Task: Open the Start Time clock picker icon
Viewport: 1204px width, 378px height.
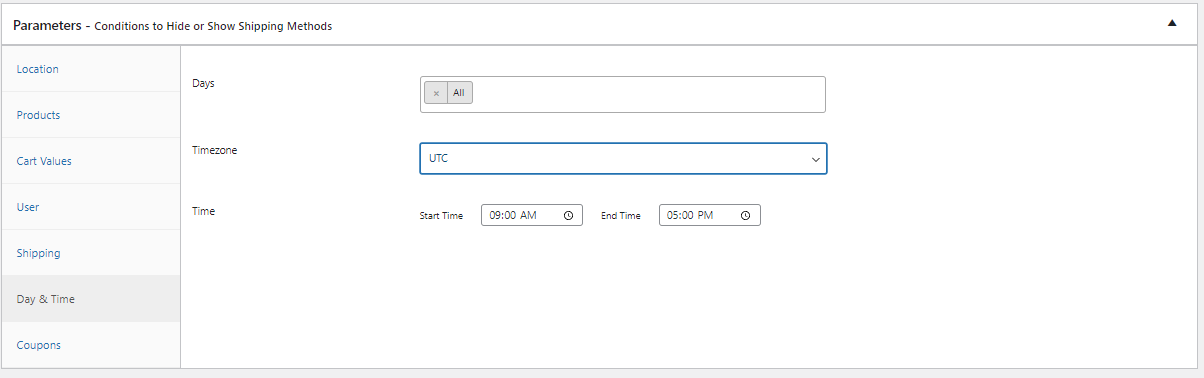Action: click(x=568, y=215)
